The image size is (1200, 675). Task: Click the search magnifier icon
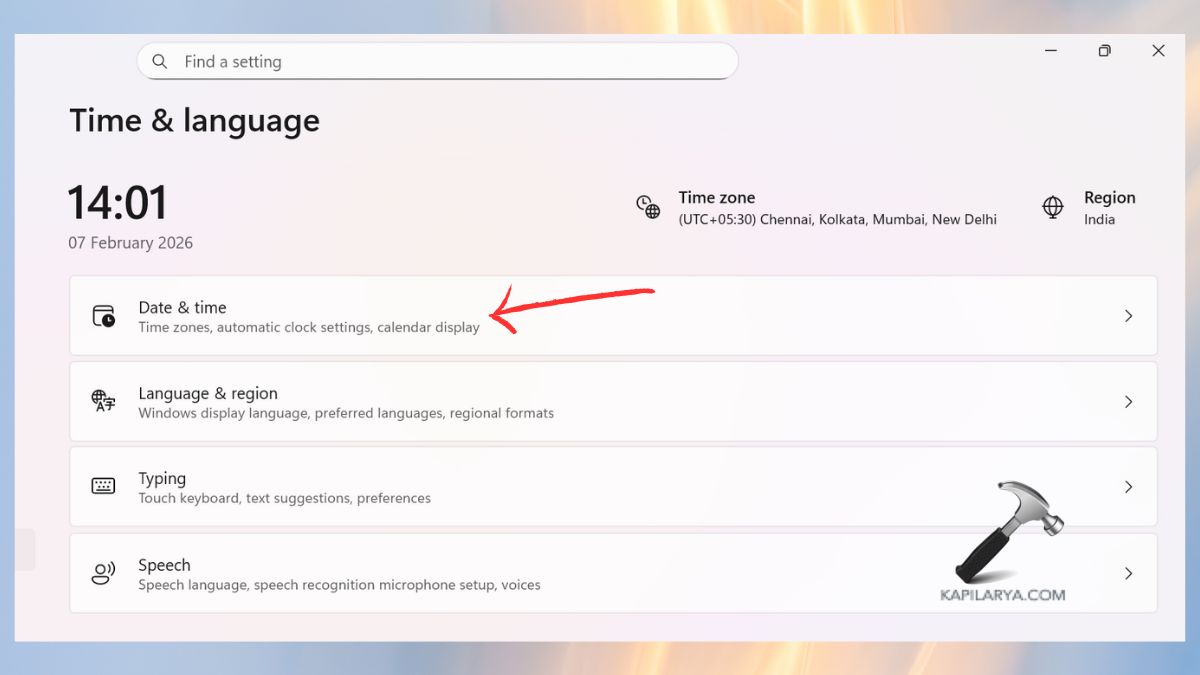pyautogui.click(x=160, y=61)
